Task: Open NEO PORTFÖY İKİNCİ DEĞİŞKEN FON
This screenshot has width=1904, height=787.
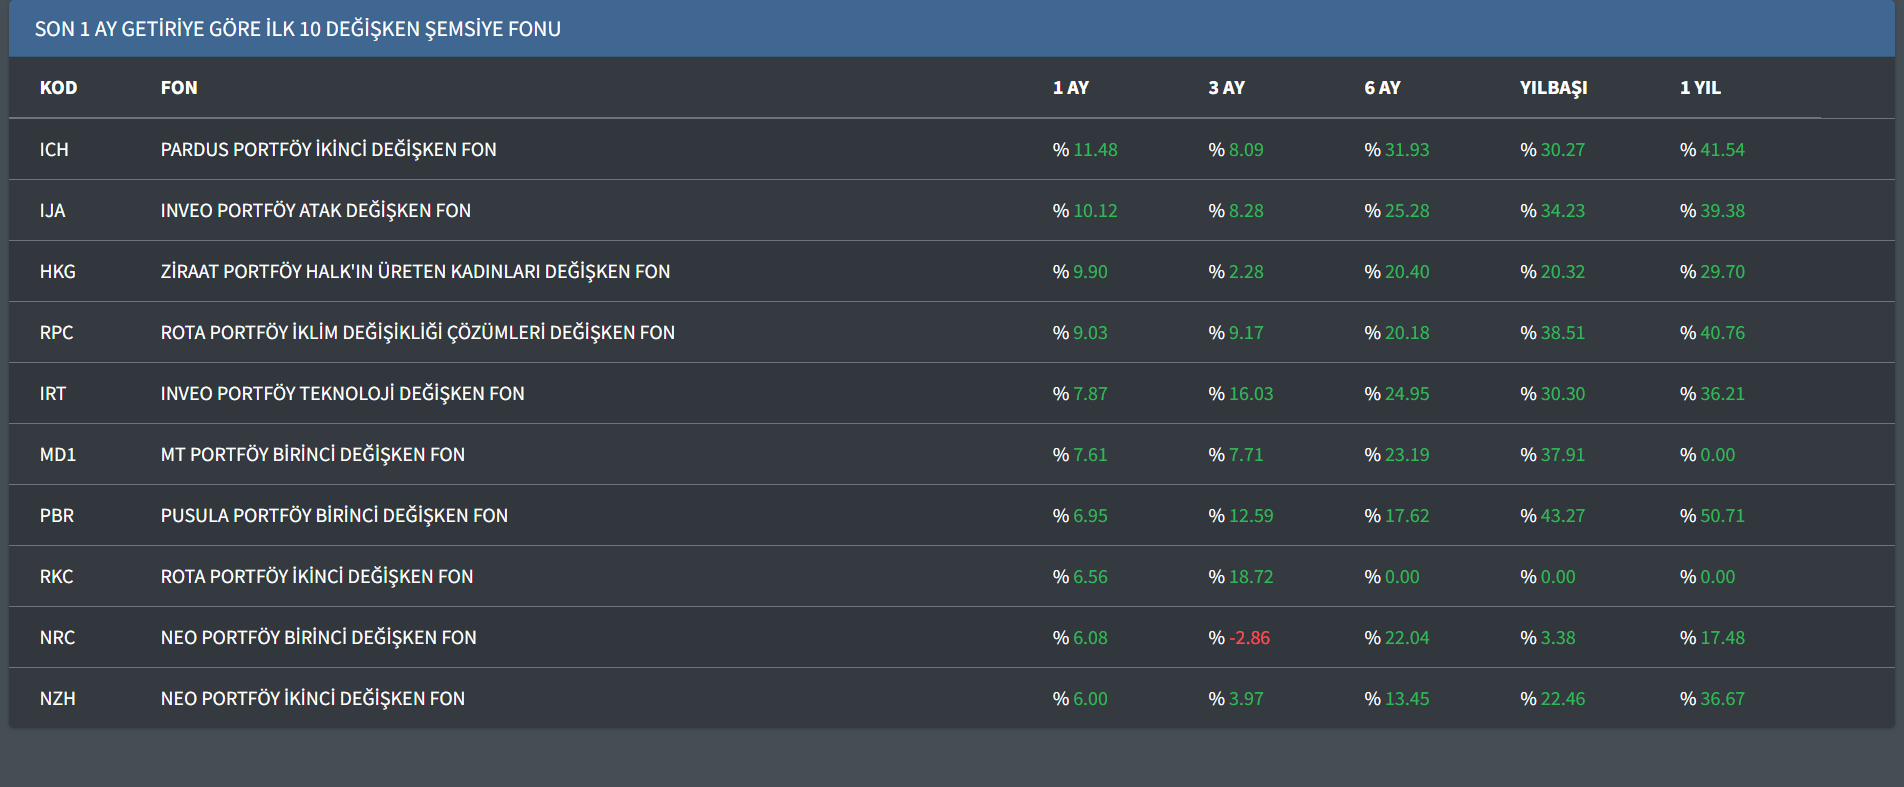Action: 312,699
